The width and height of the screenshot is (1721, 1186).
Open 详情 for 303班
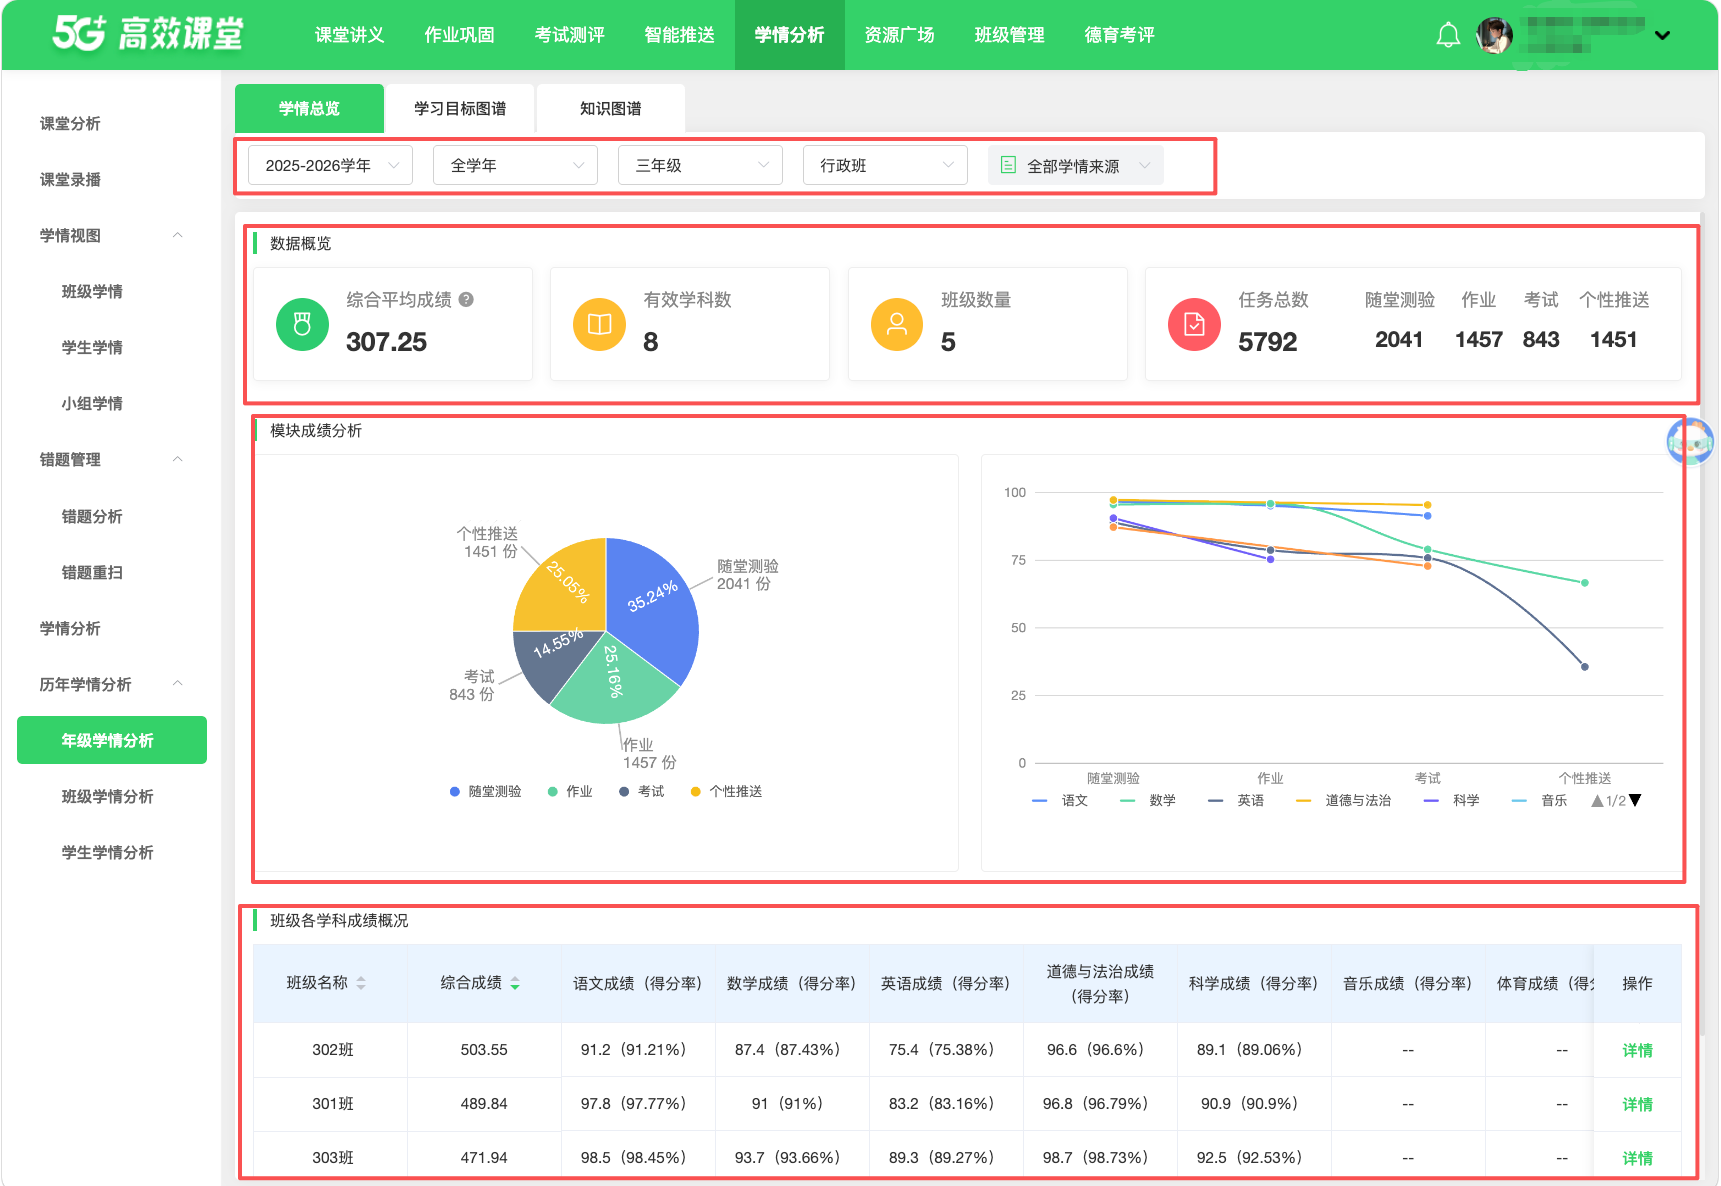tap(1637, 1158)
